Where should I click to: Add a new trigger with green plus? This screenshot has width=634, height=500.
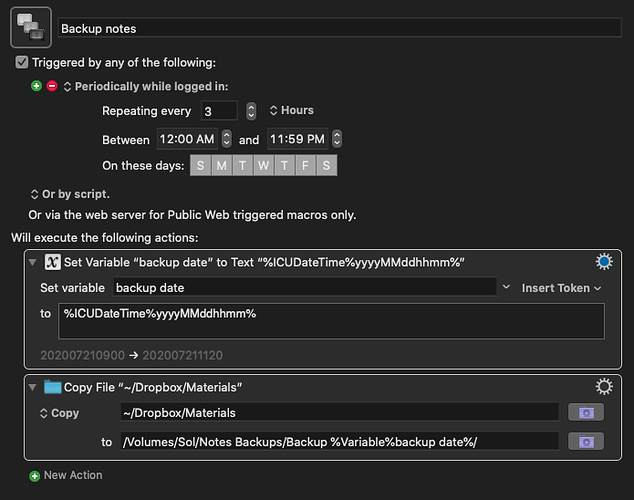pyautogui.click(x=36, y=86)
